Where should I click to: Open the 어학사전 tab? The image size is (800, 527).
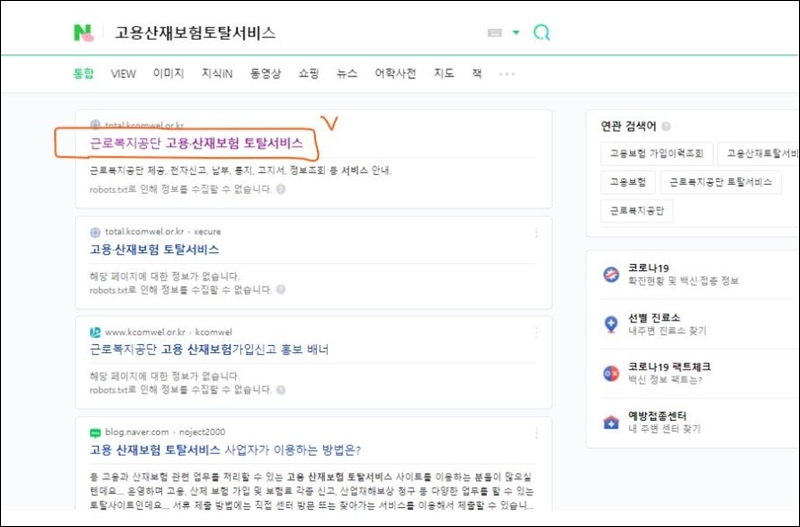click(395, 73)
